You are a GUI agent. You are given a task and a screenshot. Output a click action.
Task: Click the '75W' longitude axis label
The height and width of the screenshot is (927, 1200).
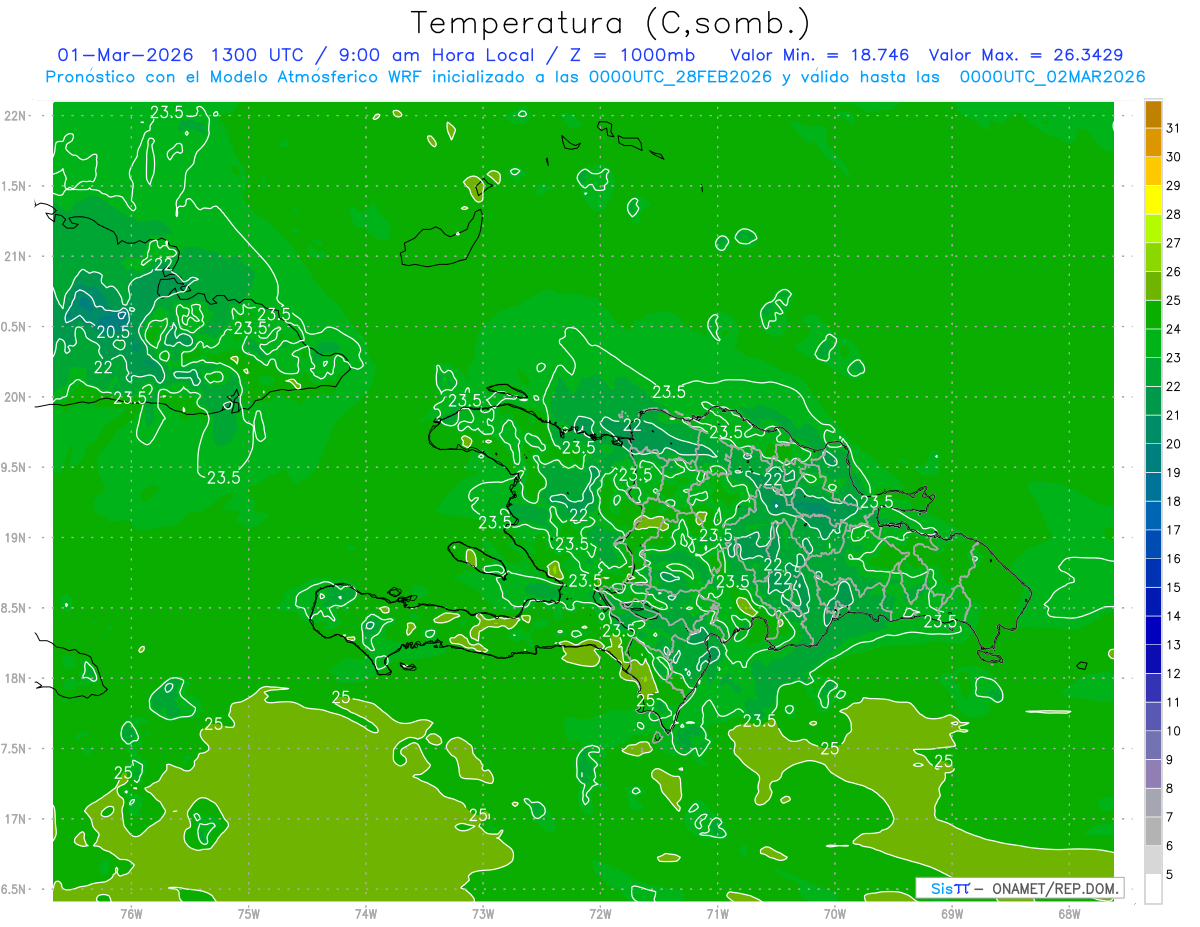coord(249,913)
